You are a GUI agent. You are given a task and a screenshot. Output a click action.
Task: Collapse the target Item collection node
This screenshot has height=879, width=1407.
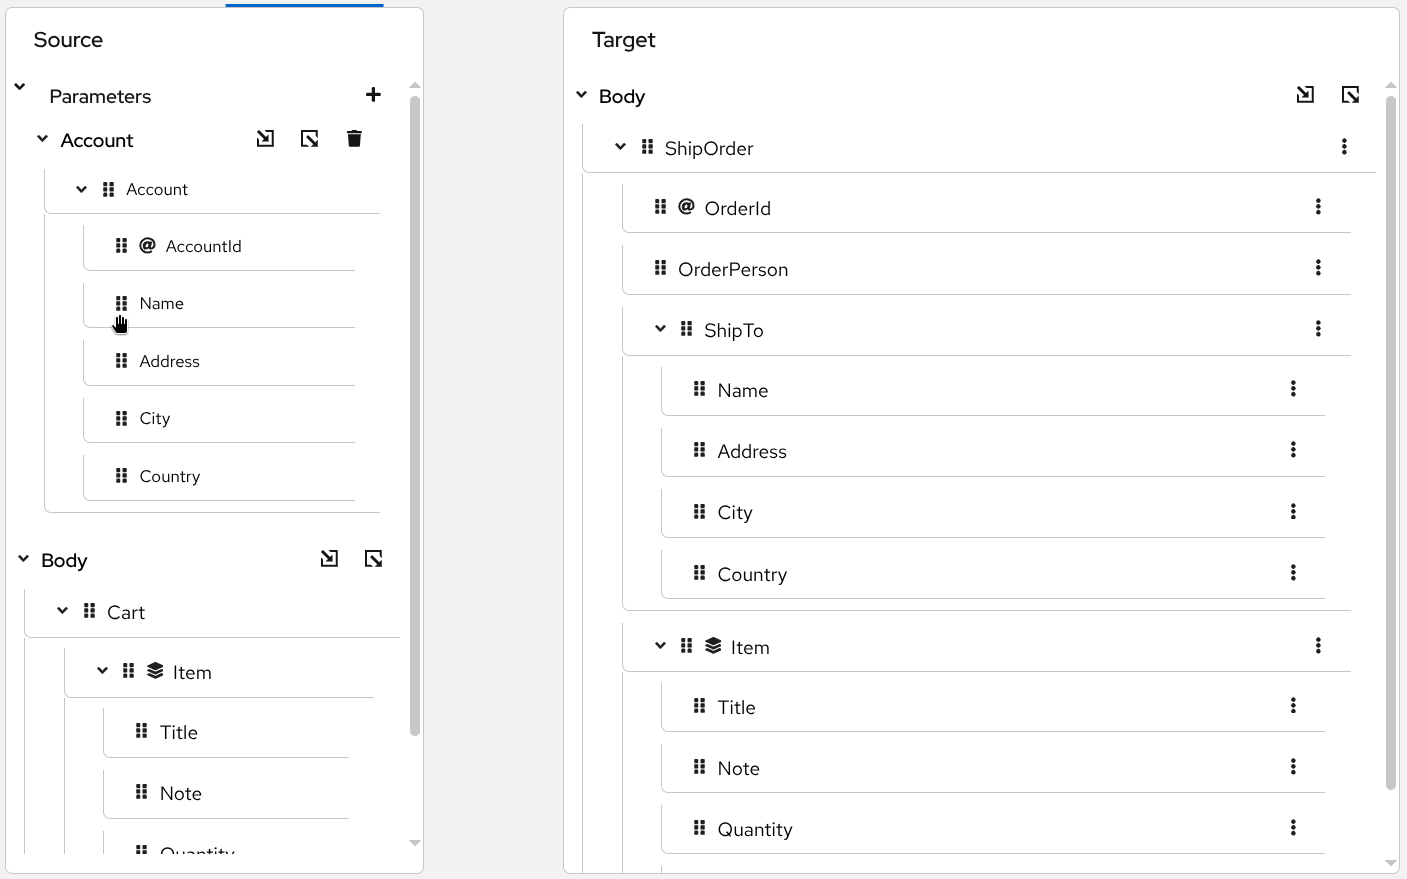[660, 646]
